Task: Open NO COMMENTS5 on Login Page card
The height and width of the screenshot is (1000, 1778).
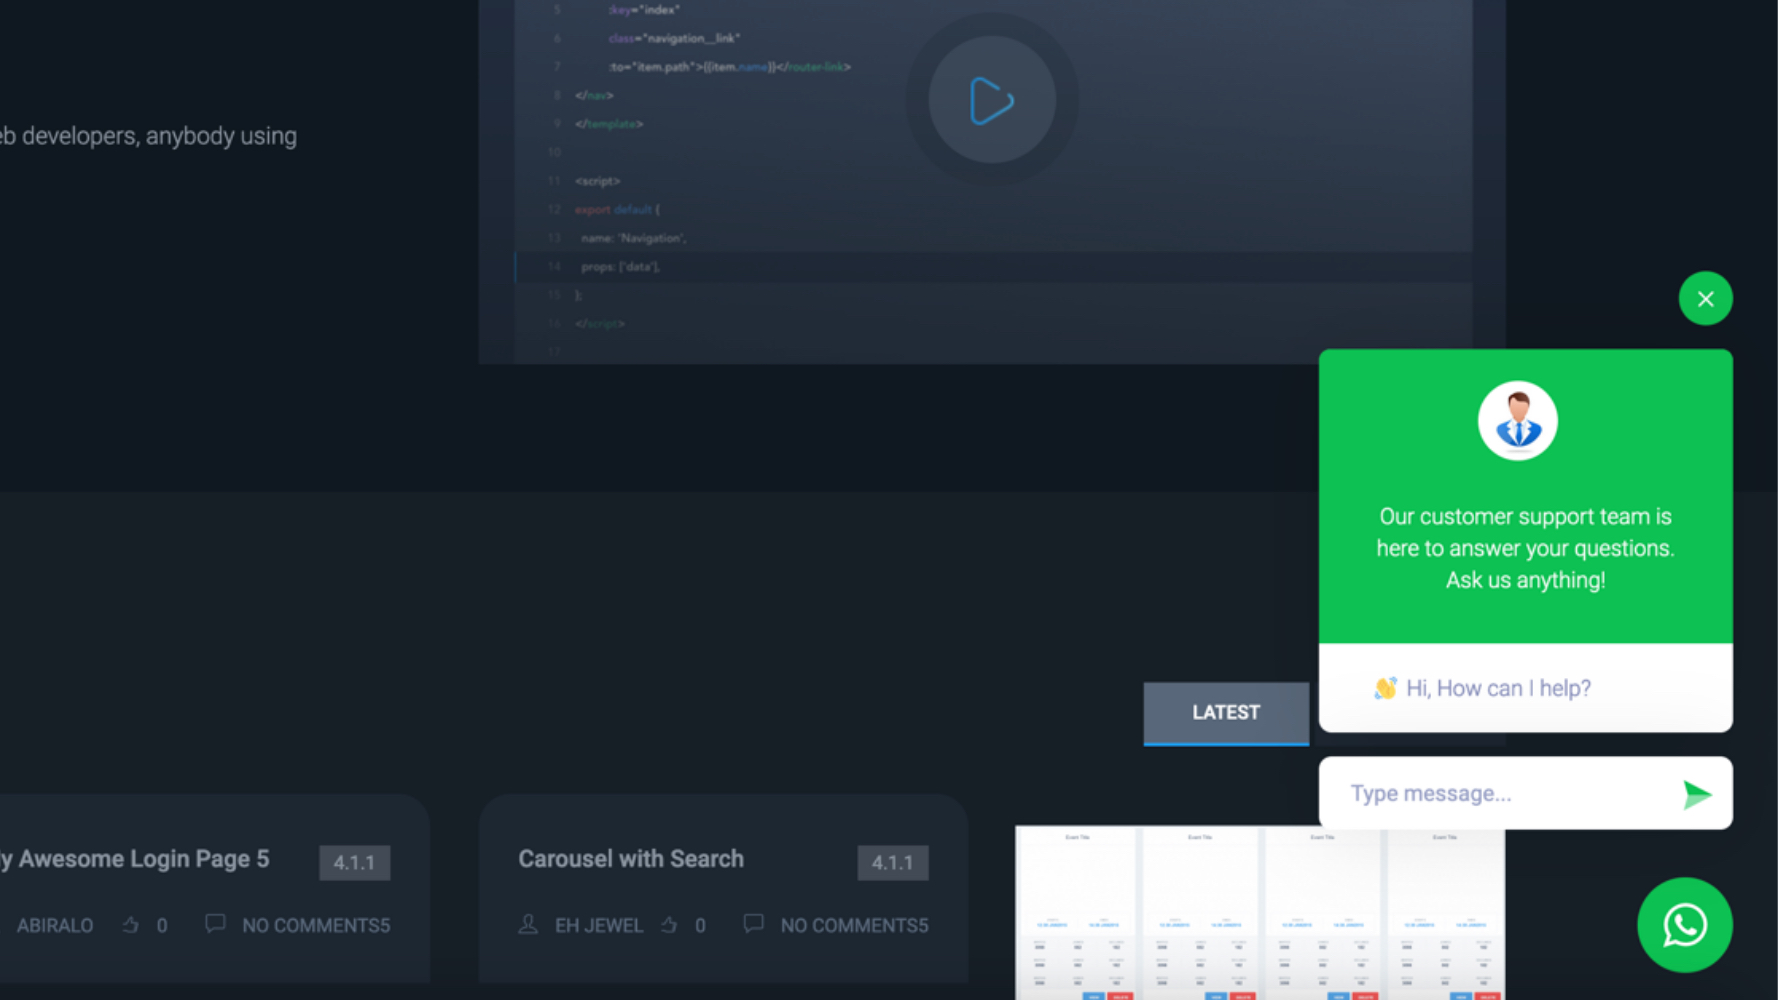Action: coord(316,926)
